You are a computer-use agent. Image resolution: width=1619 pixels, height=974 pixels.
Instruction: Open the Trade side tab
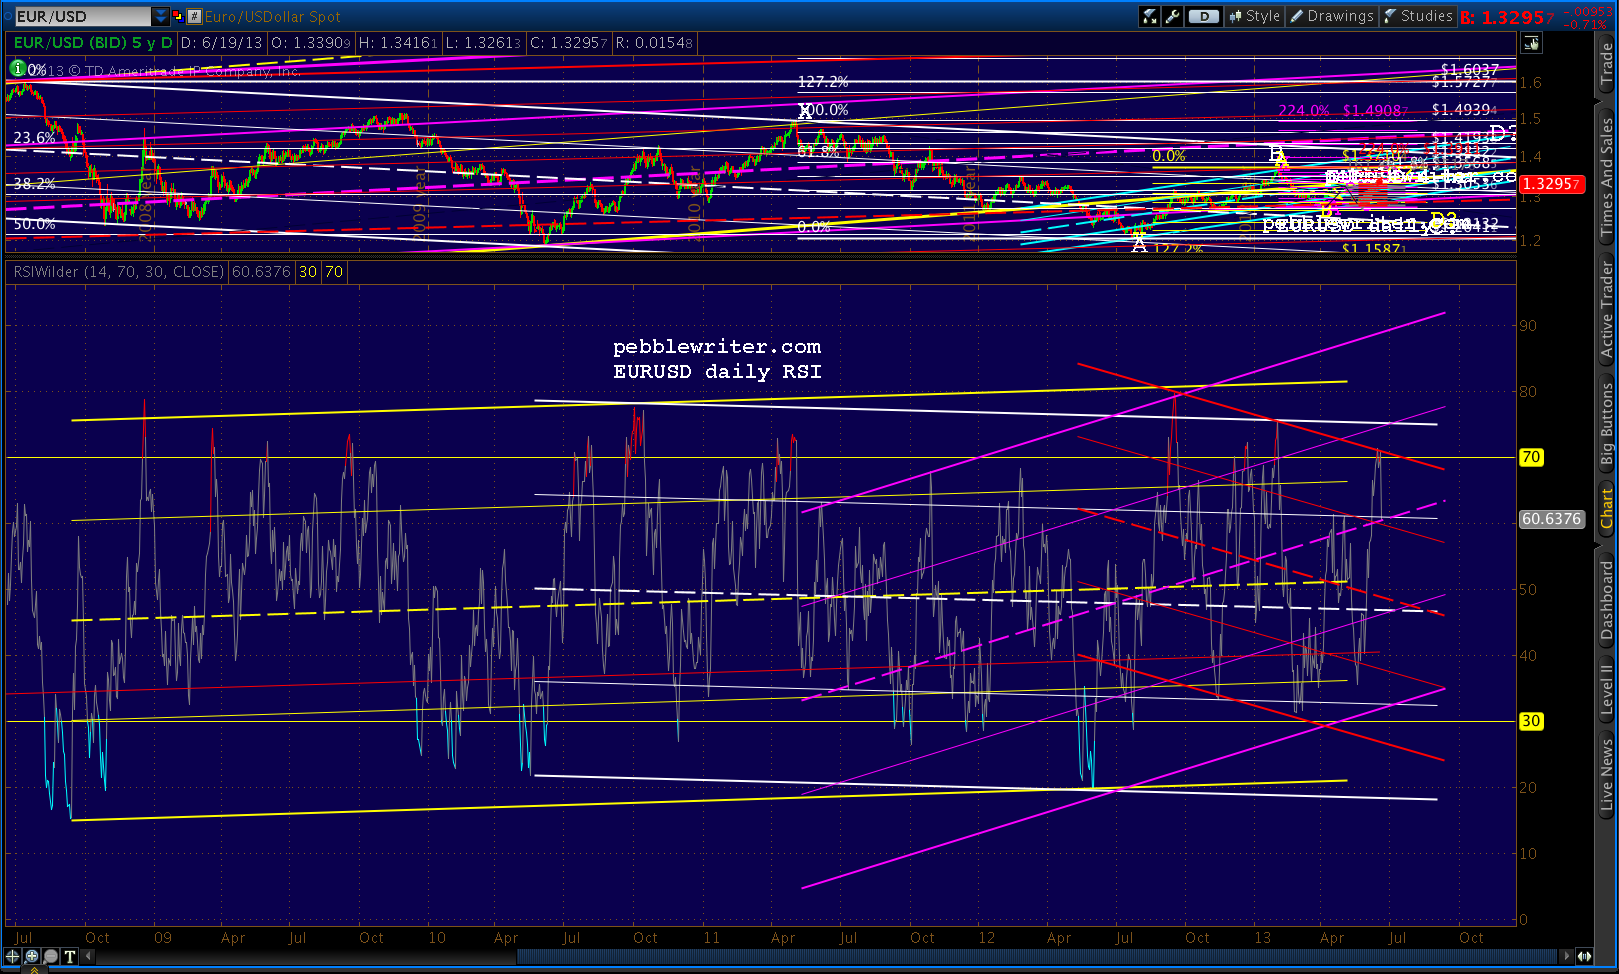coord(1606,65)
